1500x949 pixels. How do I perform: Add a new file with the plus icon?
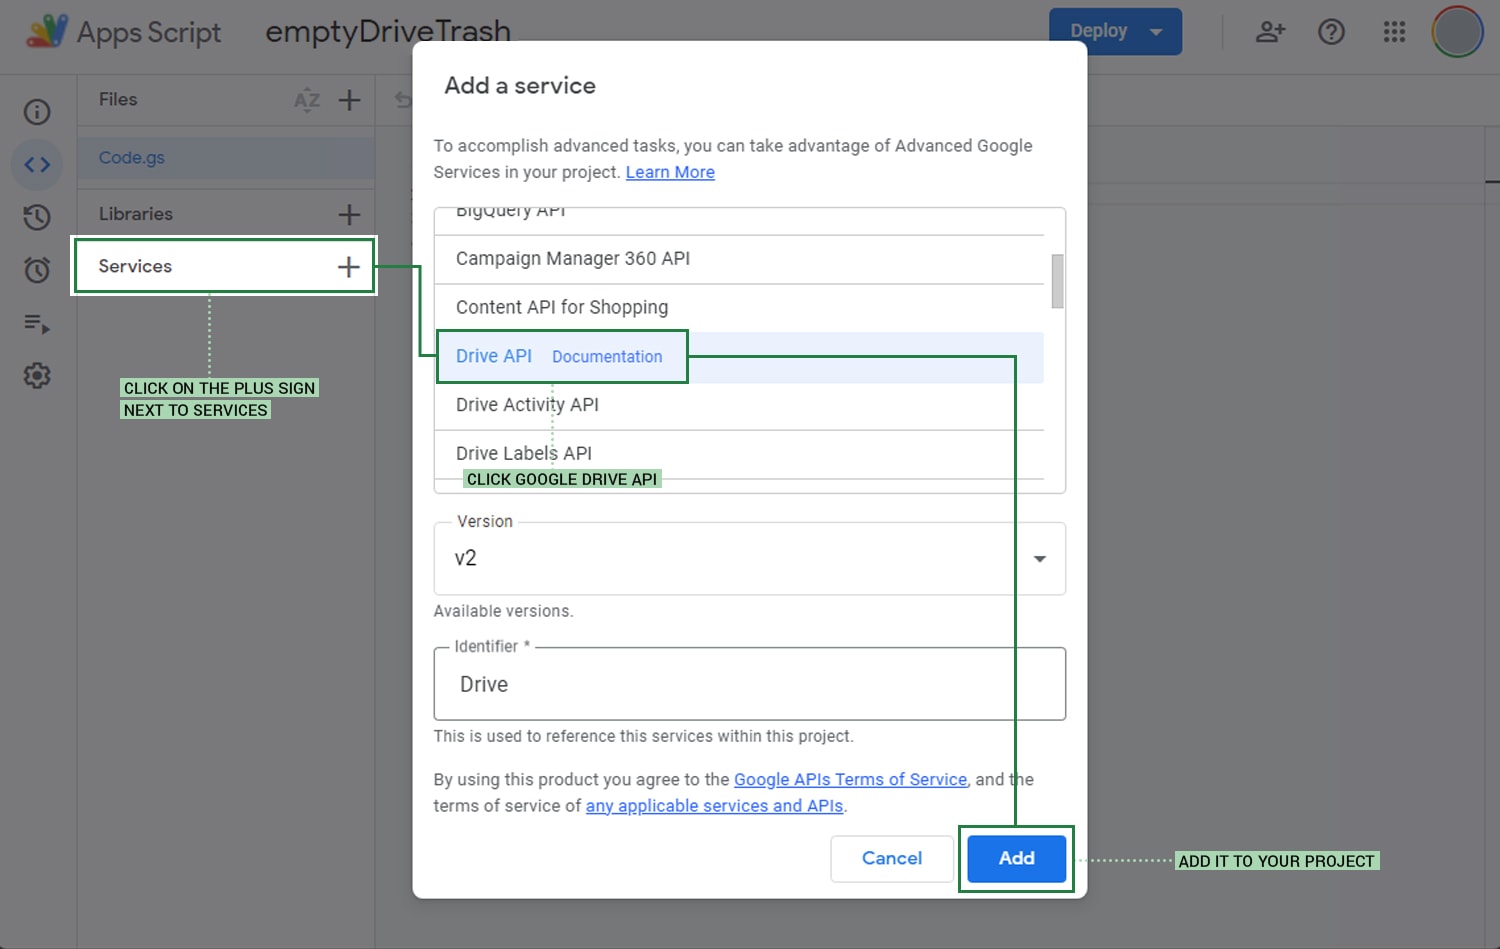click(349, 100)
